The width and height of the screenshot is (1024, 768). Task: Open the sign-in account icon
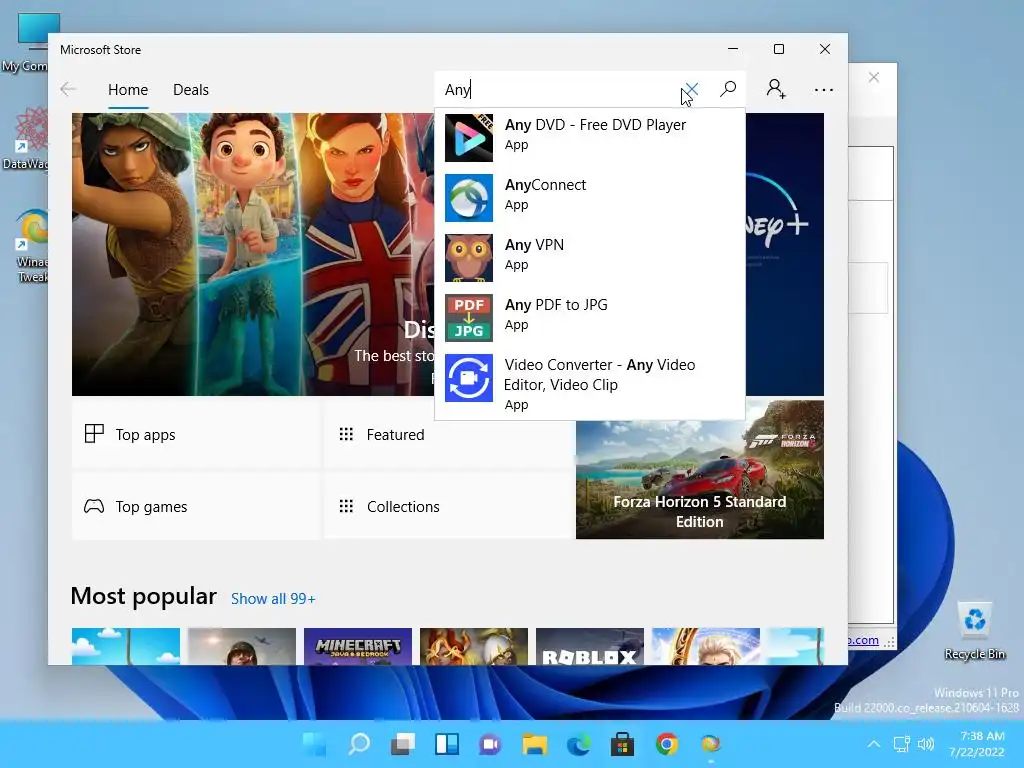tap(776, 89)
